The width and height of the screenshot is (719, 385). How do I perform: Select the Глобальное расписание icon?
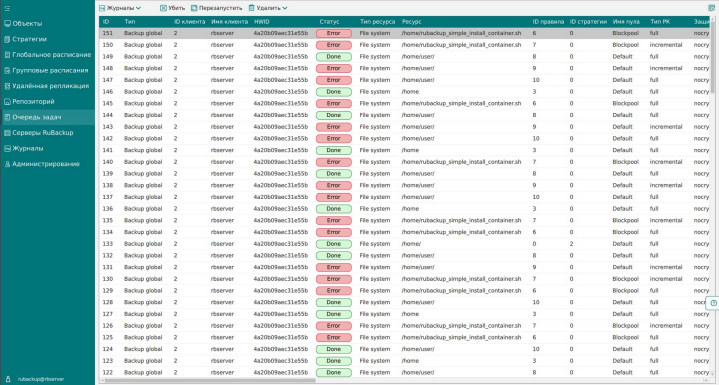[x=7, y=55]
